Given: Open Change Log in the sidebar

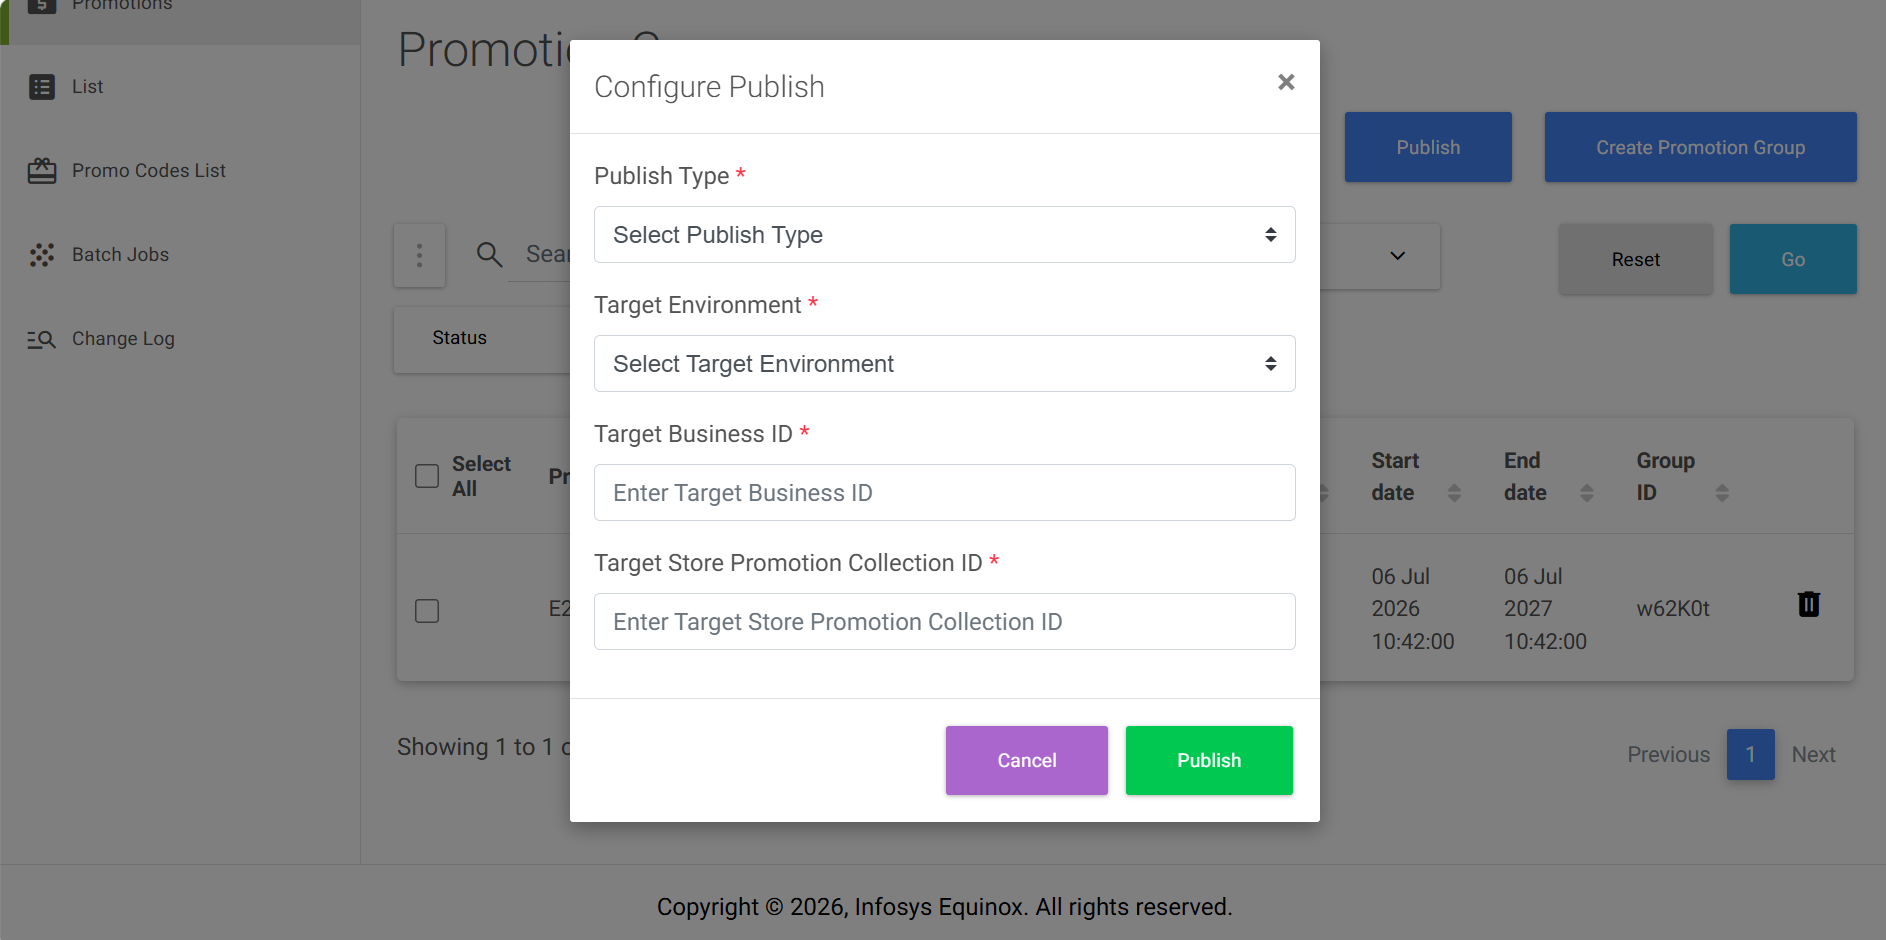Looking at the screenshot, I should point(123,339).
